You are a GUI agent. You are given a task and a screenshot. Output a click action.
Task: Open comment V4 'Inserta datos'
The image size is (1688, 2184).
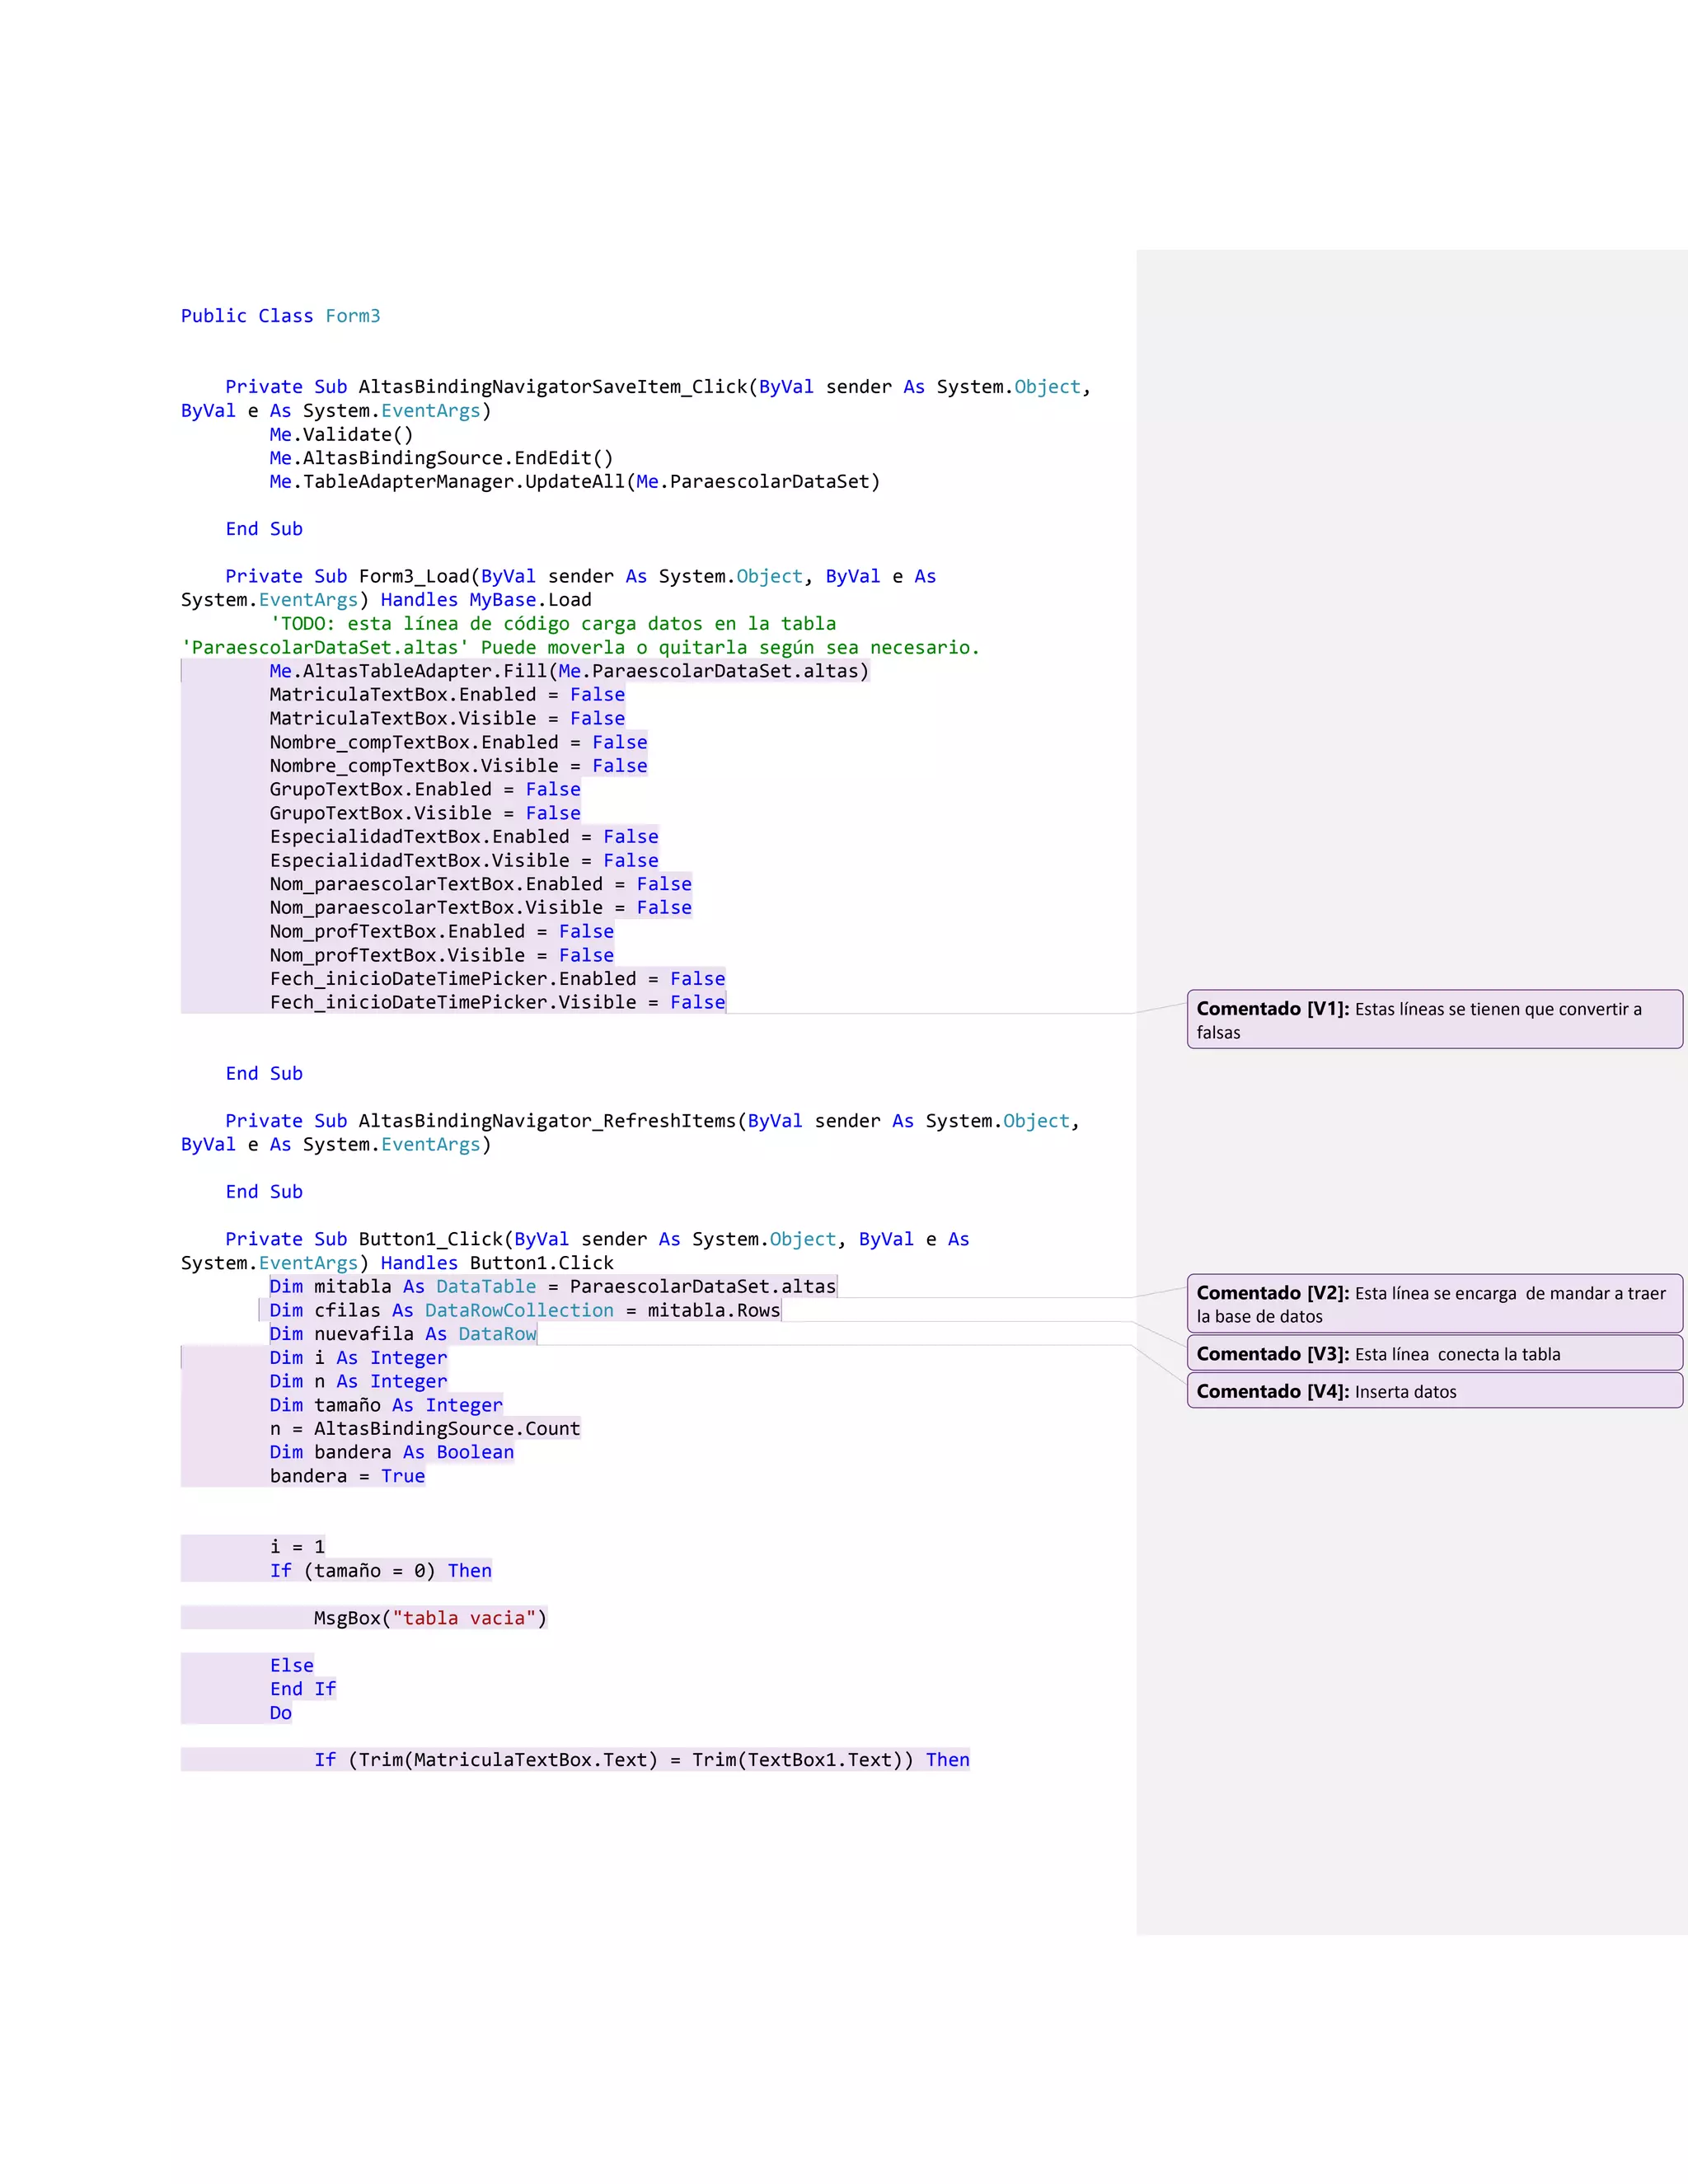(x=1433, y=1391)
